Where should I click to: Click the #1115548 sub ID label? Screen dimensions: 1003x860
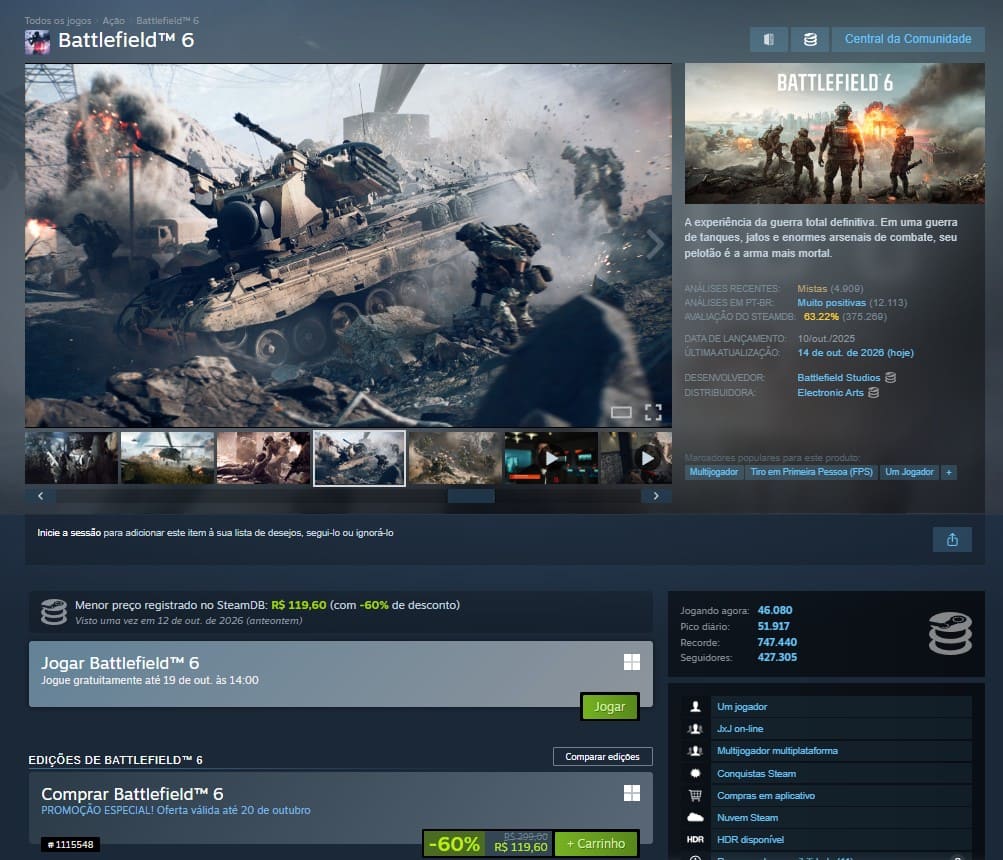click(x=70, y=845)
